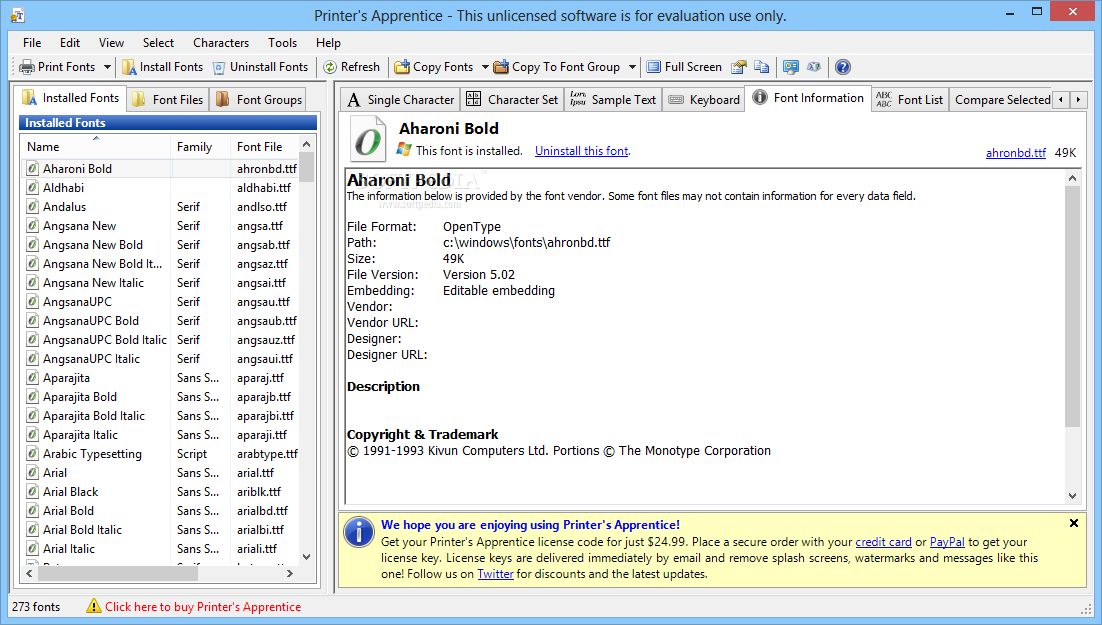Open the Compare Selected tab
Image resolution: width=1102 pixels, height=625 pixels.
click(1001, 100)
